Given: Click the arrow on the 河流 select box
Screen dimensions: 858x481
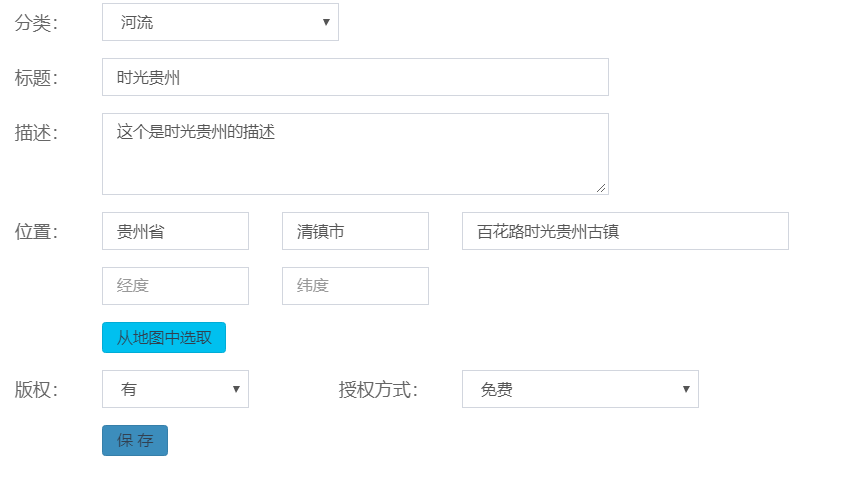Looking at the screenshot, I should tap(326, 22).
